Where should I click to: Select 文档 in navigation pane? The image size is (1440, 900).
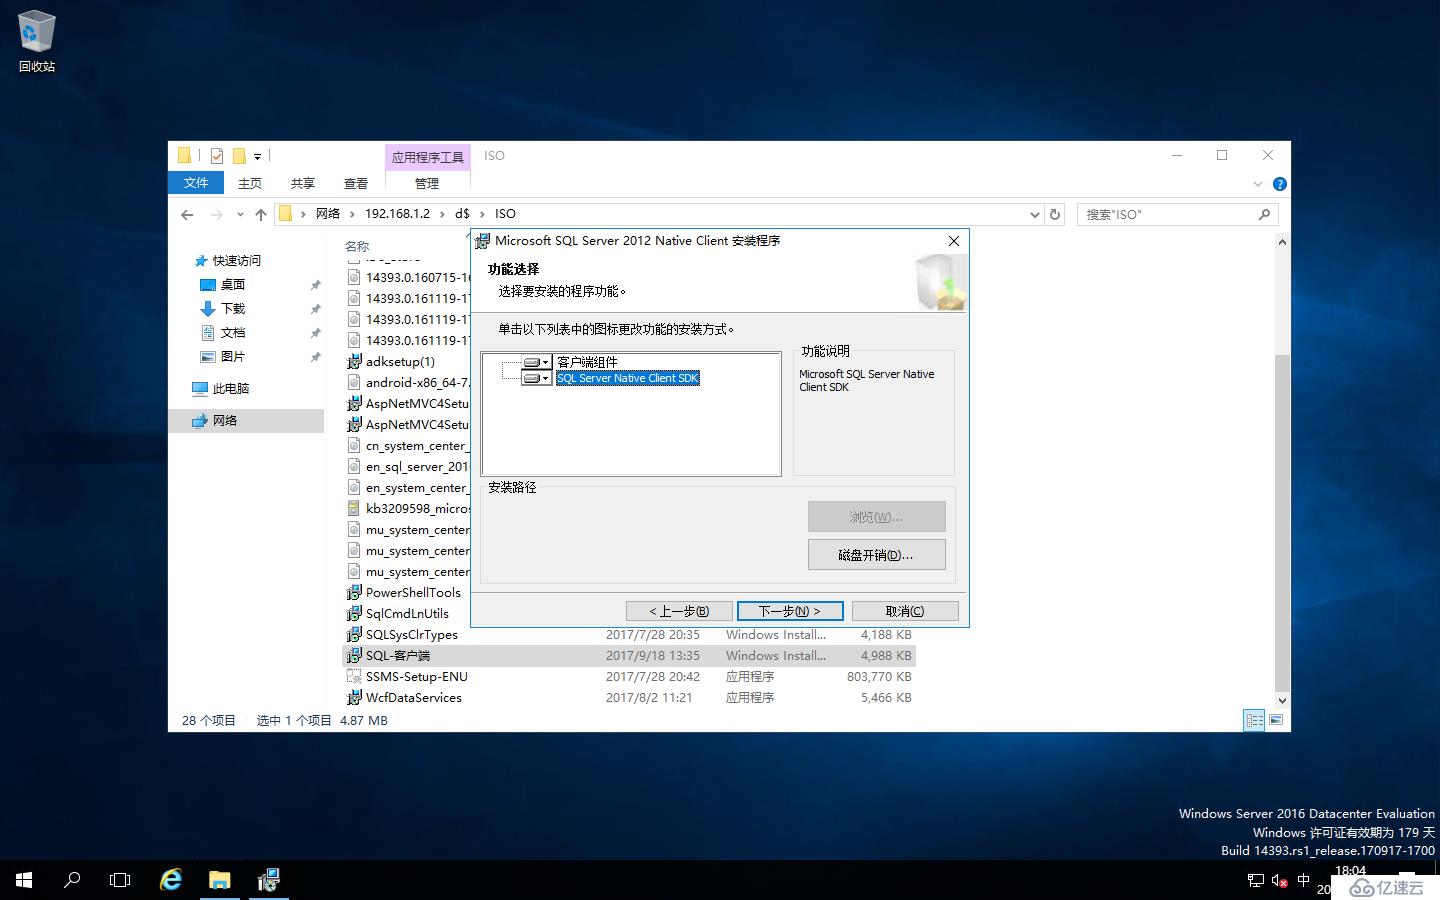click(233, 332)
